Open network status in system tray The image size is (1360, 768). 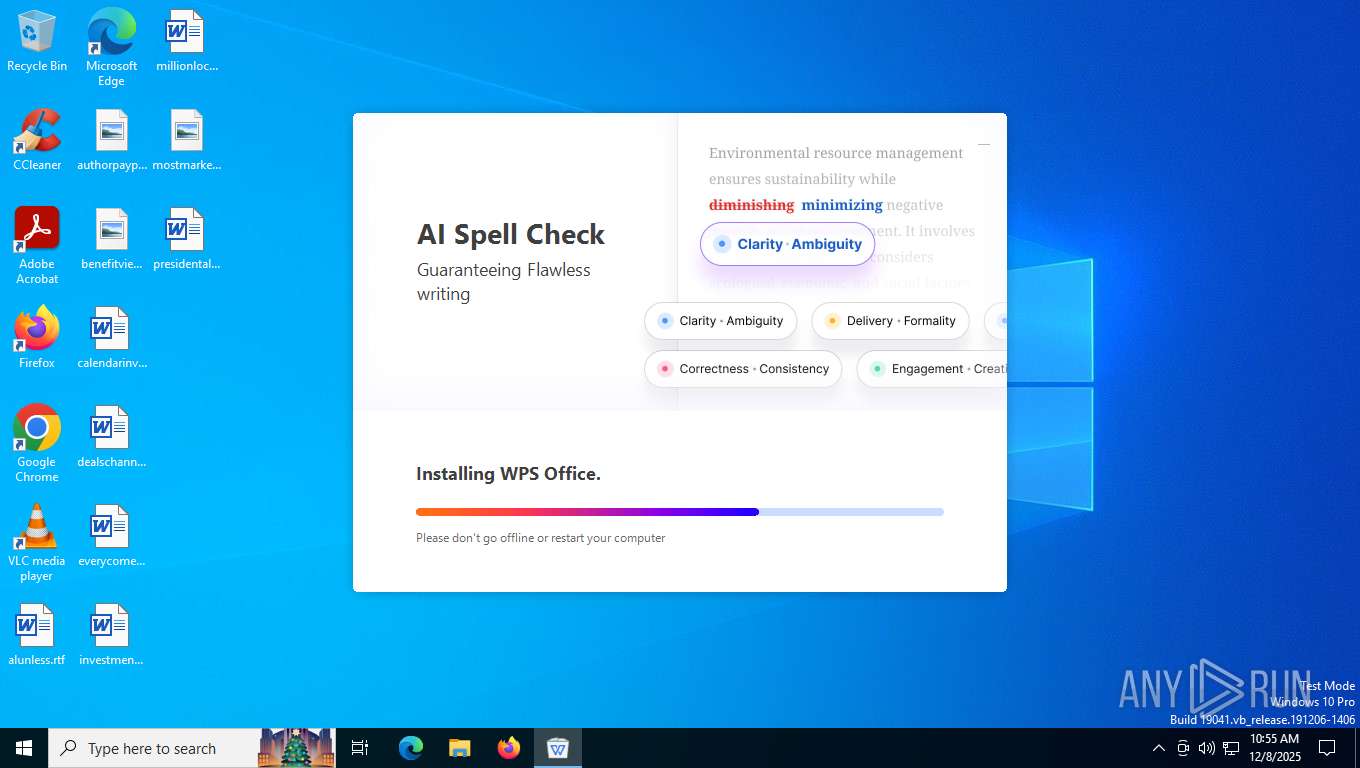point(1231,748)
